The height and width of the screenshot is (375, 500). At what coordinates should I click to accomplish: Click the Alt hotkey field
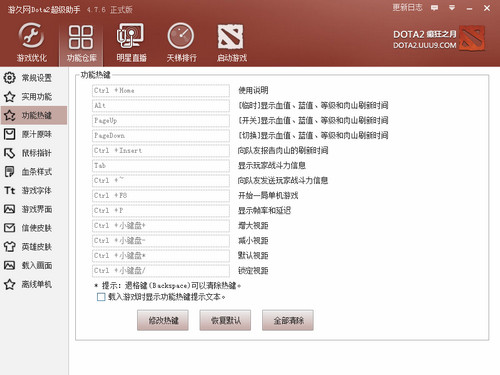(161, 106)
